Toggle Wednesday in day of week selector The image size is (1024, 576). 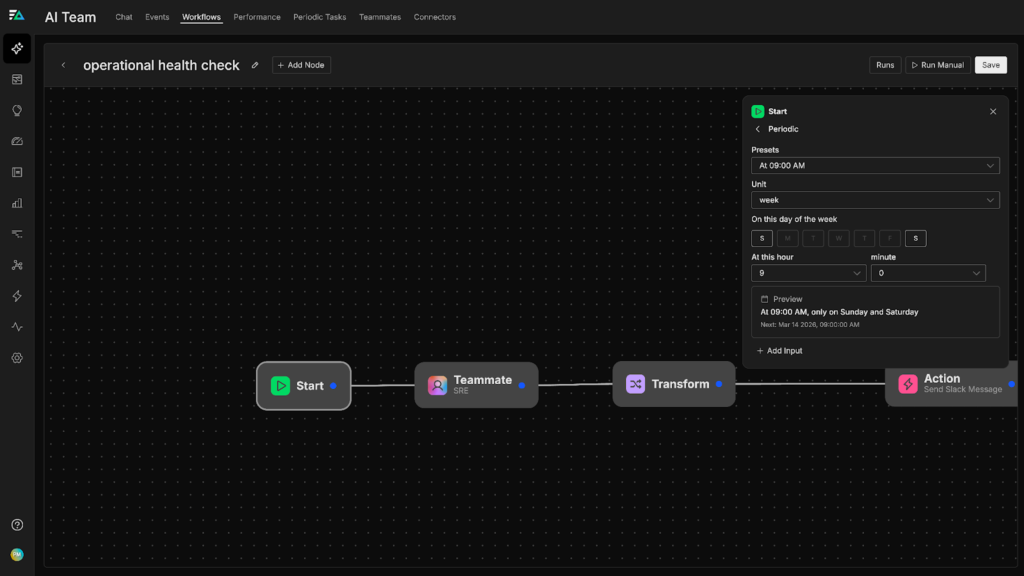(x=839, y=238)
